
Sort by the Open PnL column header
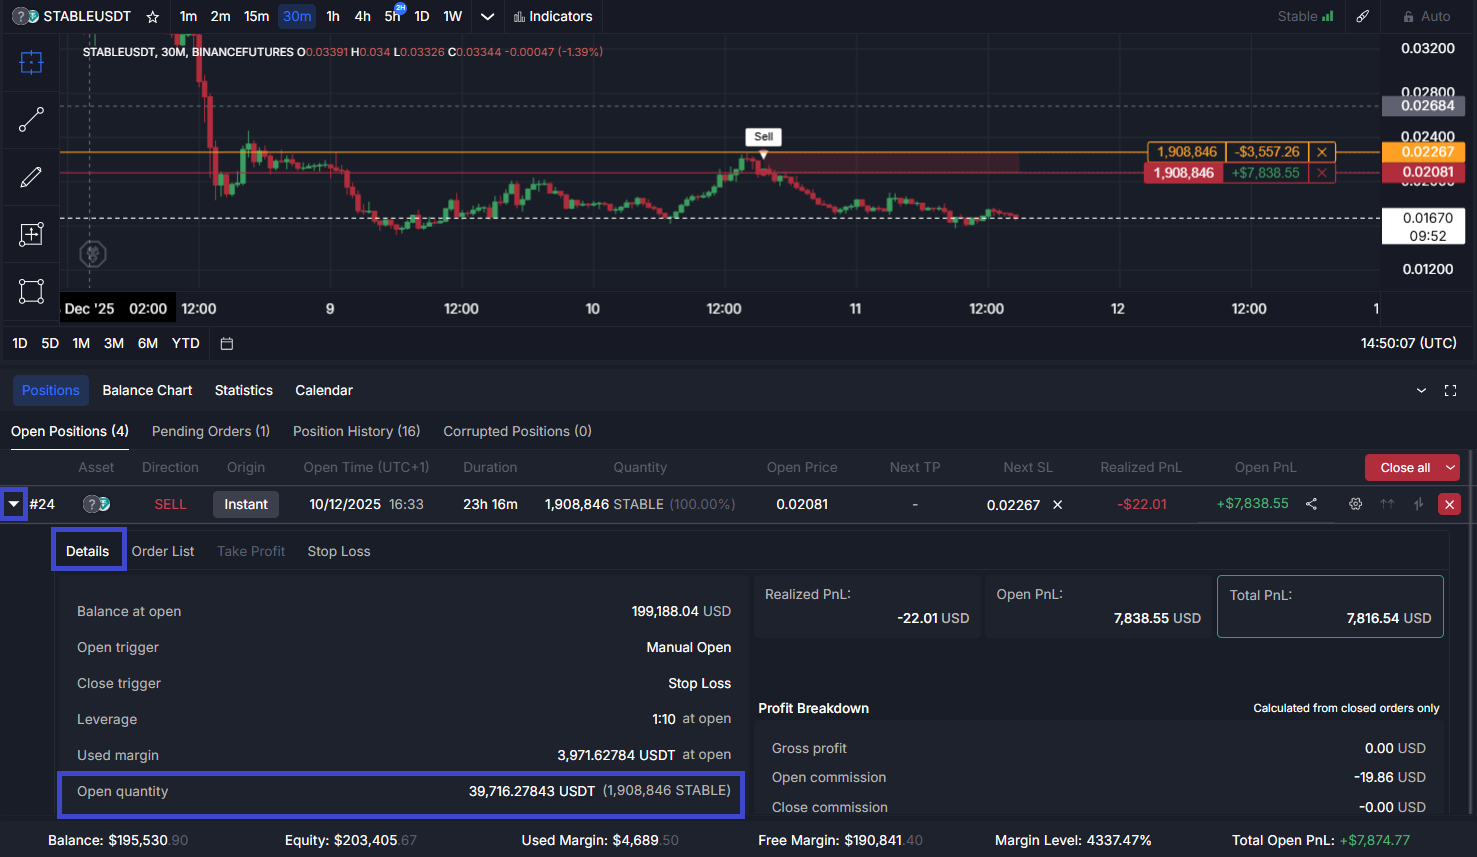pyautogui.click(x=1265, y=467)
